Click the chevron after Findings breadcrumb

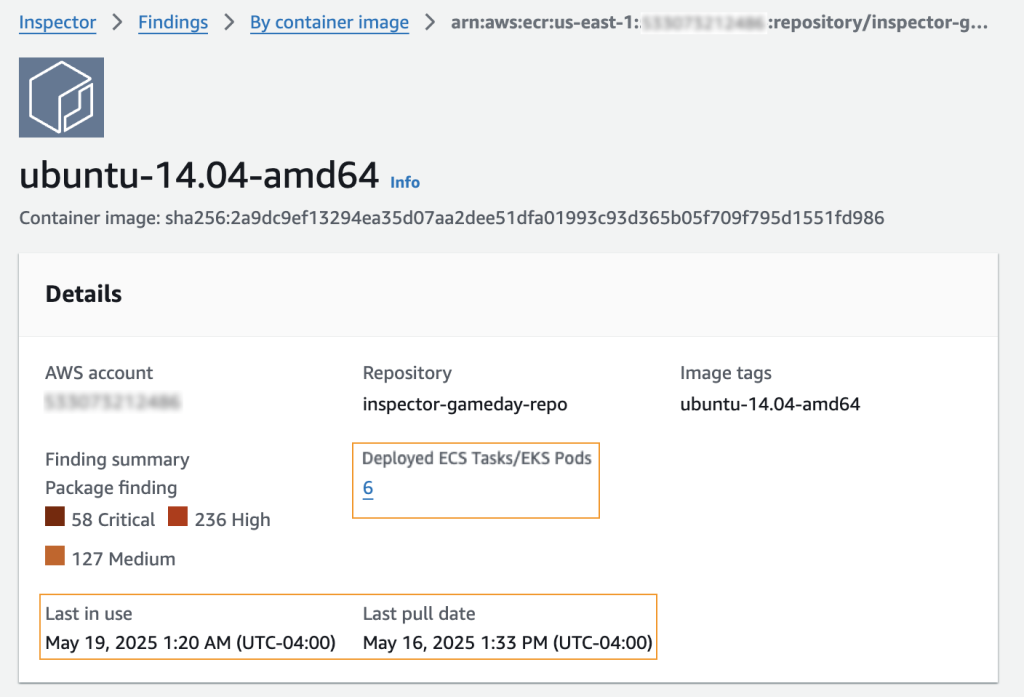coord(229,22)
